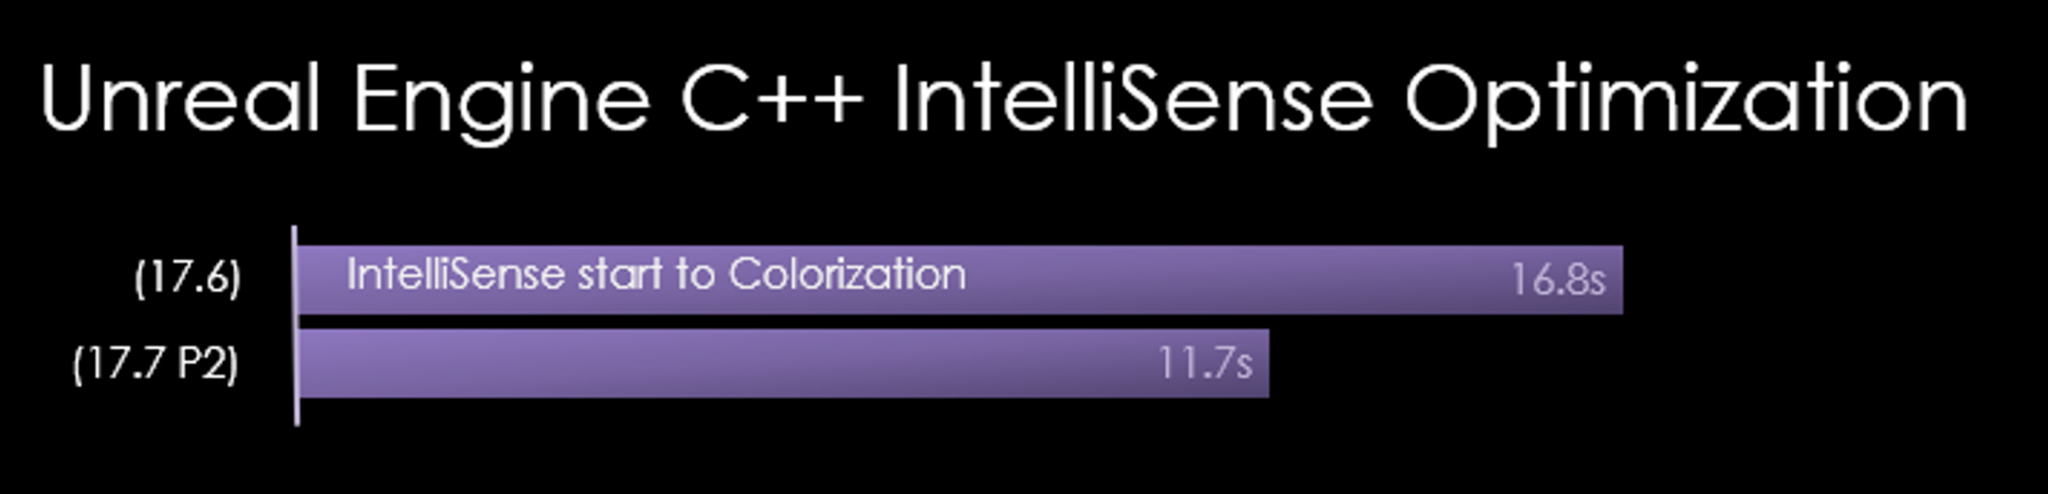The width and height of the screenshot is (2048, 494).
Task: Click the word "Unreal" in the title
Action: pos(180,98)
